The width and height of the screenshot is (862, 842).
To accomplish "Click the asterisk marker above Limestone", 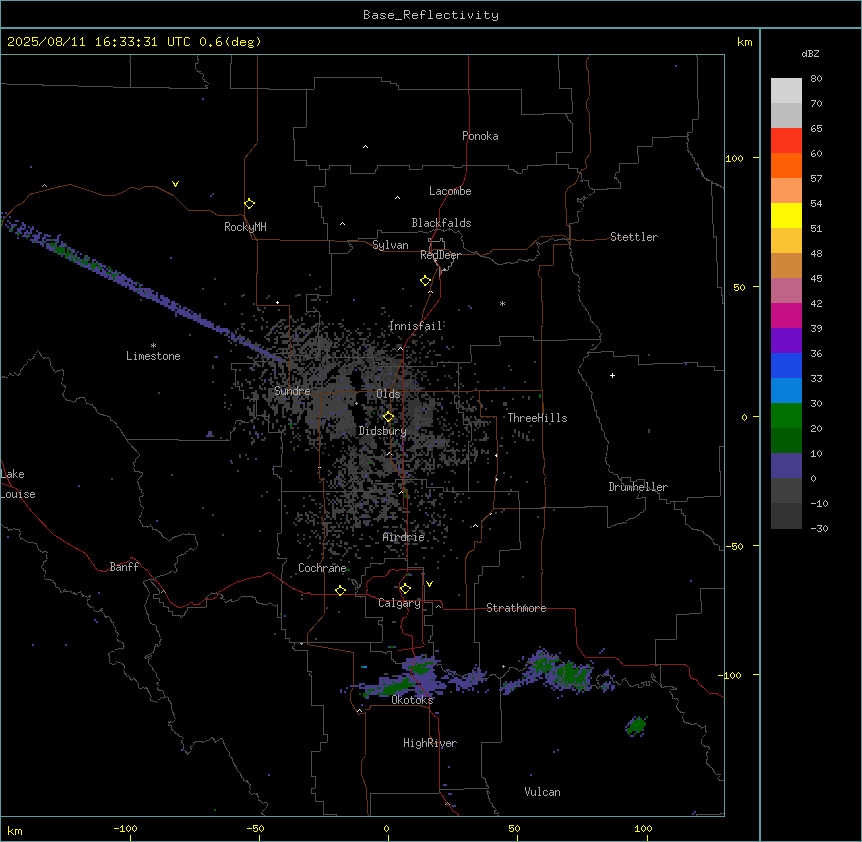I will pyautogui.click(x=153, y=346).
